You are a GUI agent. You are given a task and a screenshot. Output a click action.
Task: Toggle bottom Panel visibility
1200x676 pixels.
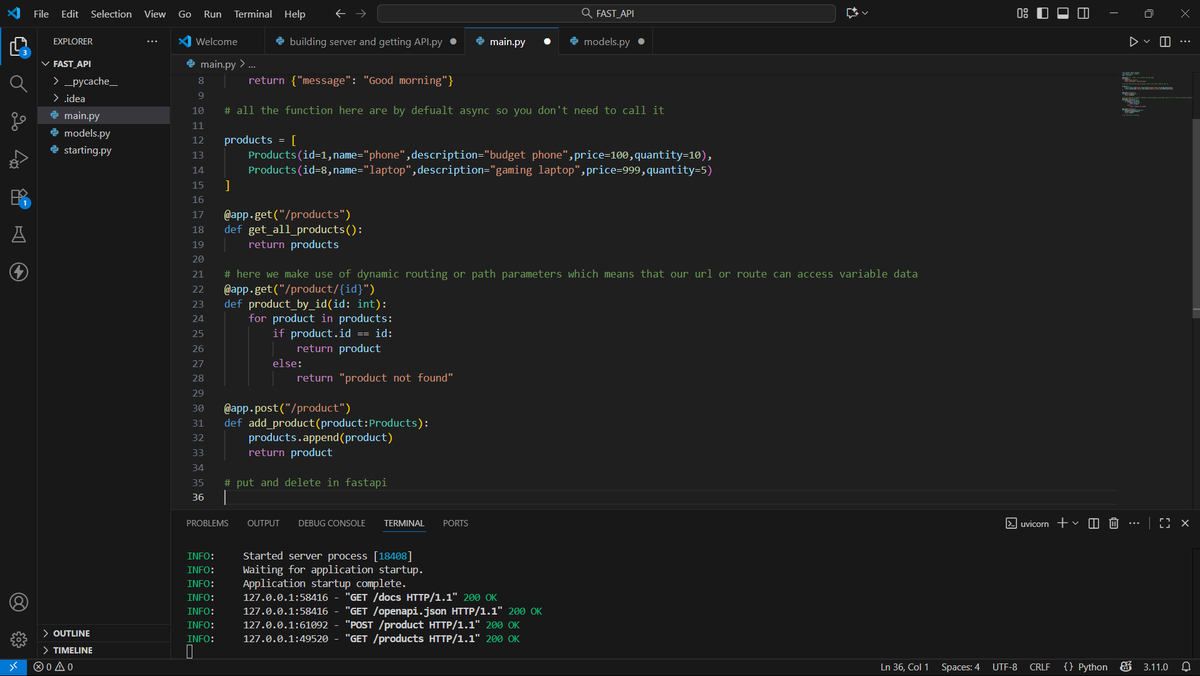click(1064, 14)
